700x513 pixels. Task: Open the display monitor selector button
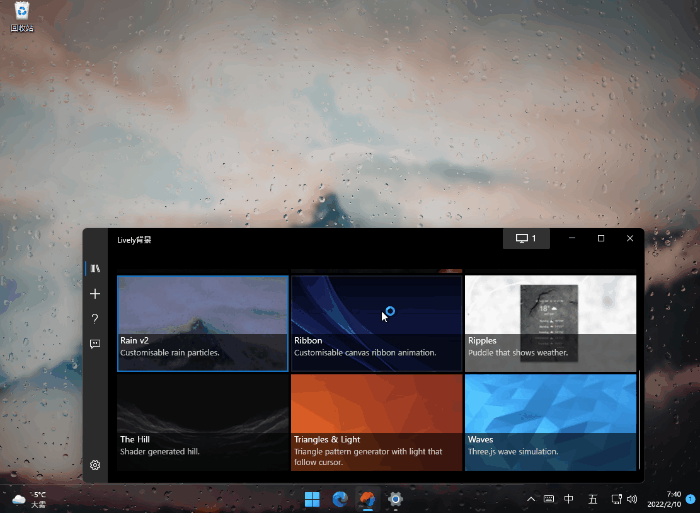tap(526, 239)
